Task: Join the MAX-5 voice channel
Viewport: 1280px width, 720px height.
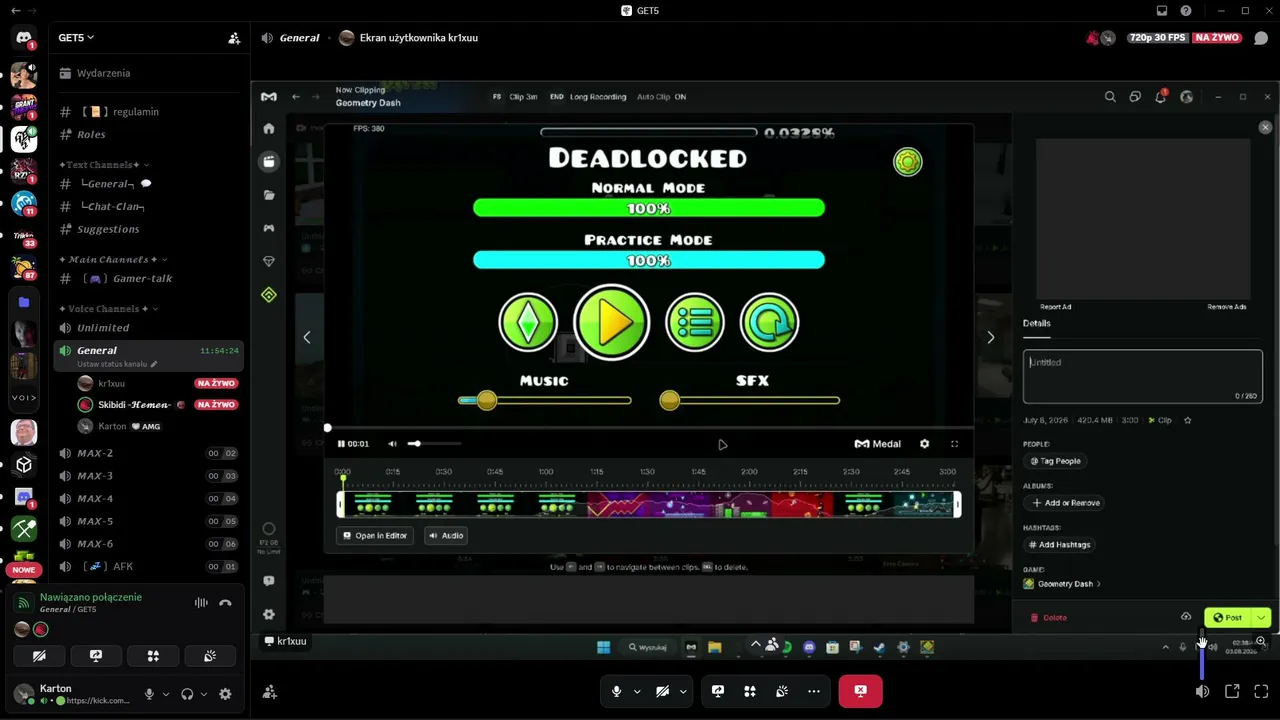Action: [x=150, y=521]
